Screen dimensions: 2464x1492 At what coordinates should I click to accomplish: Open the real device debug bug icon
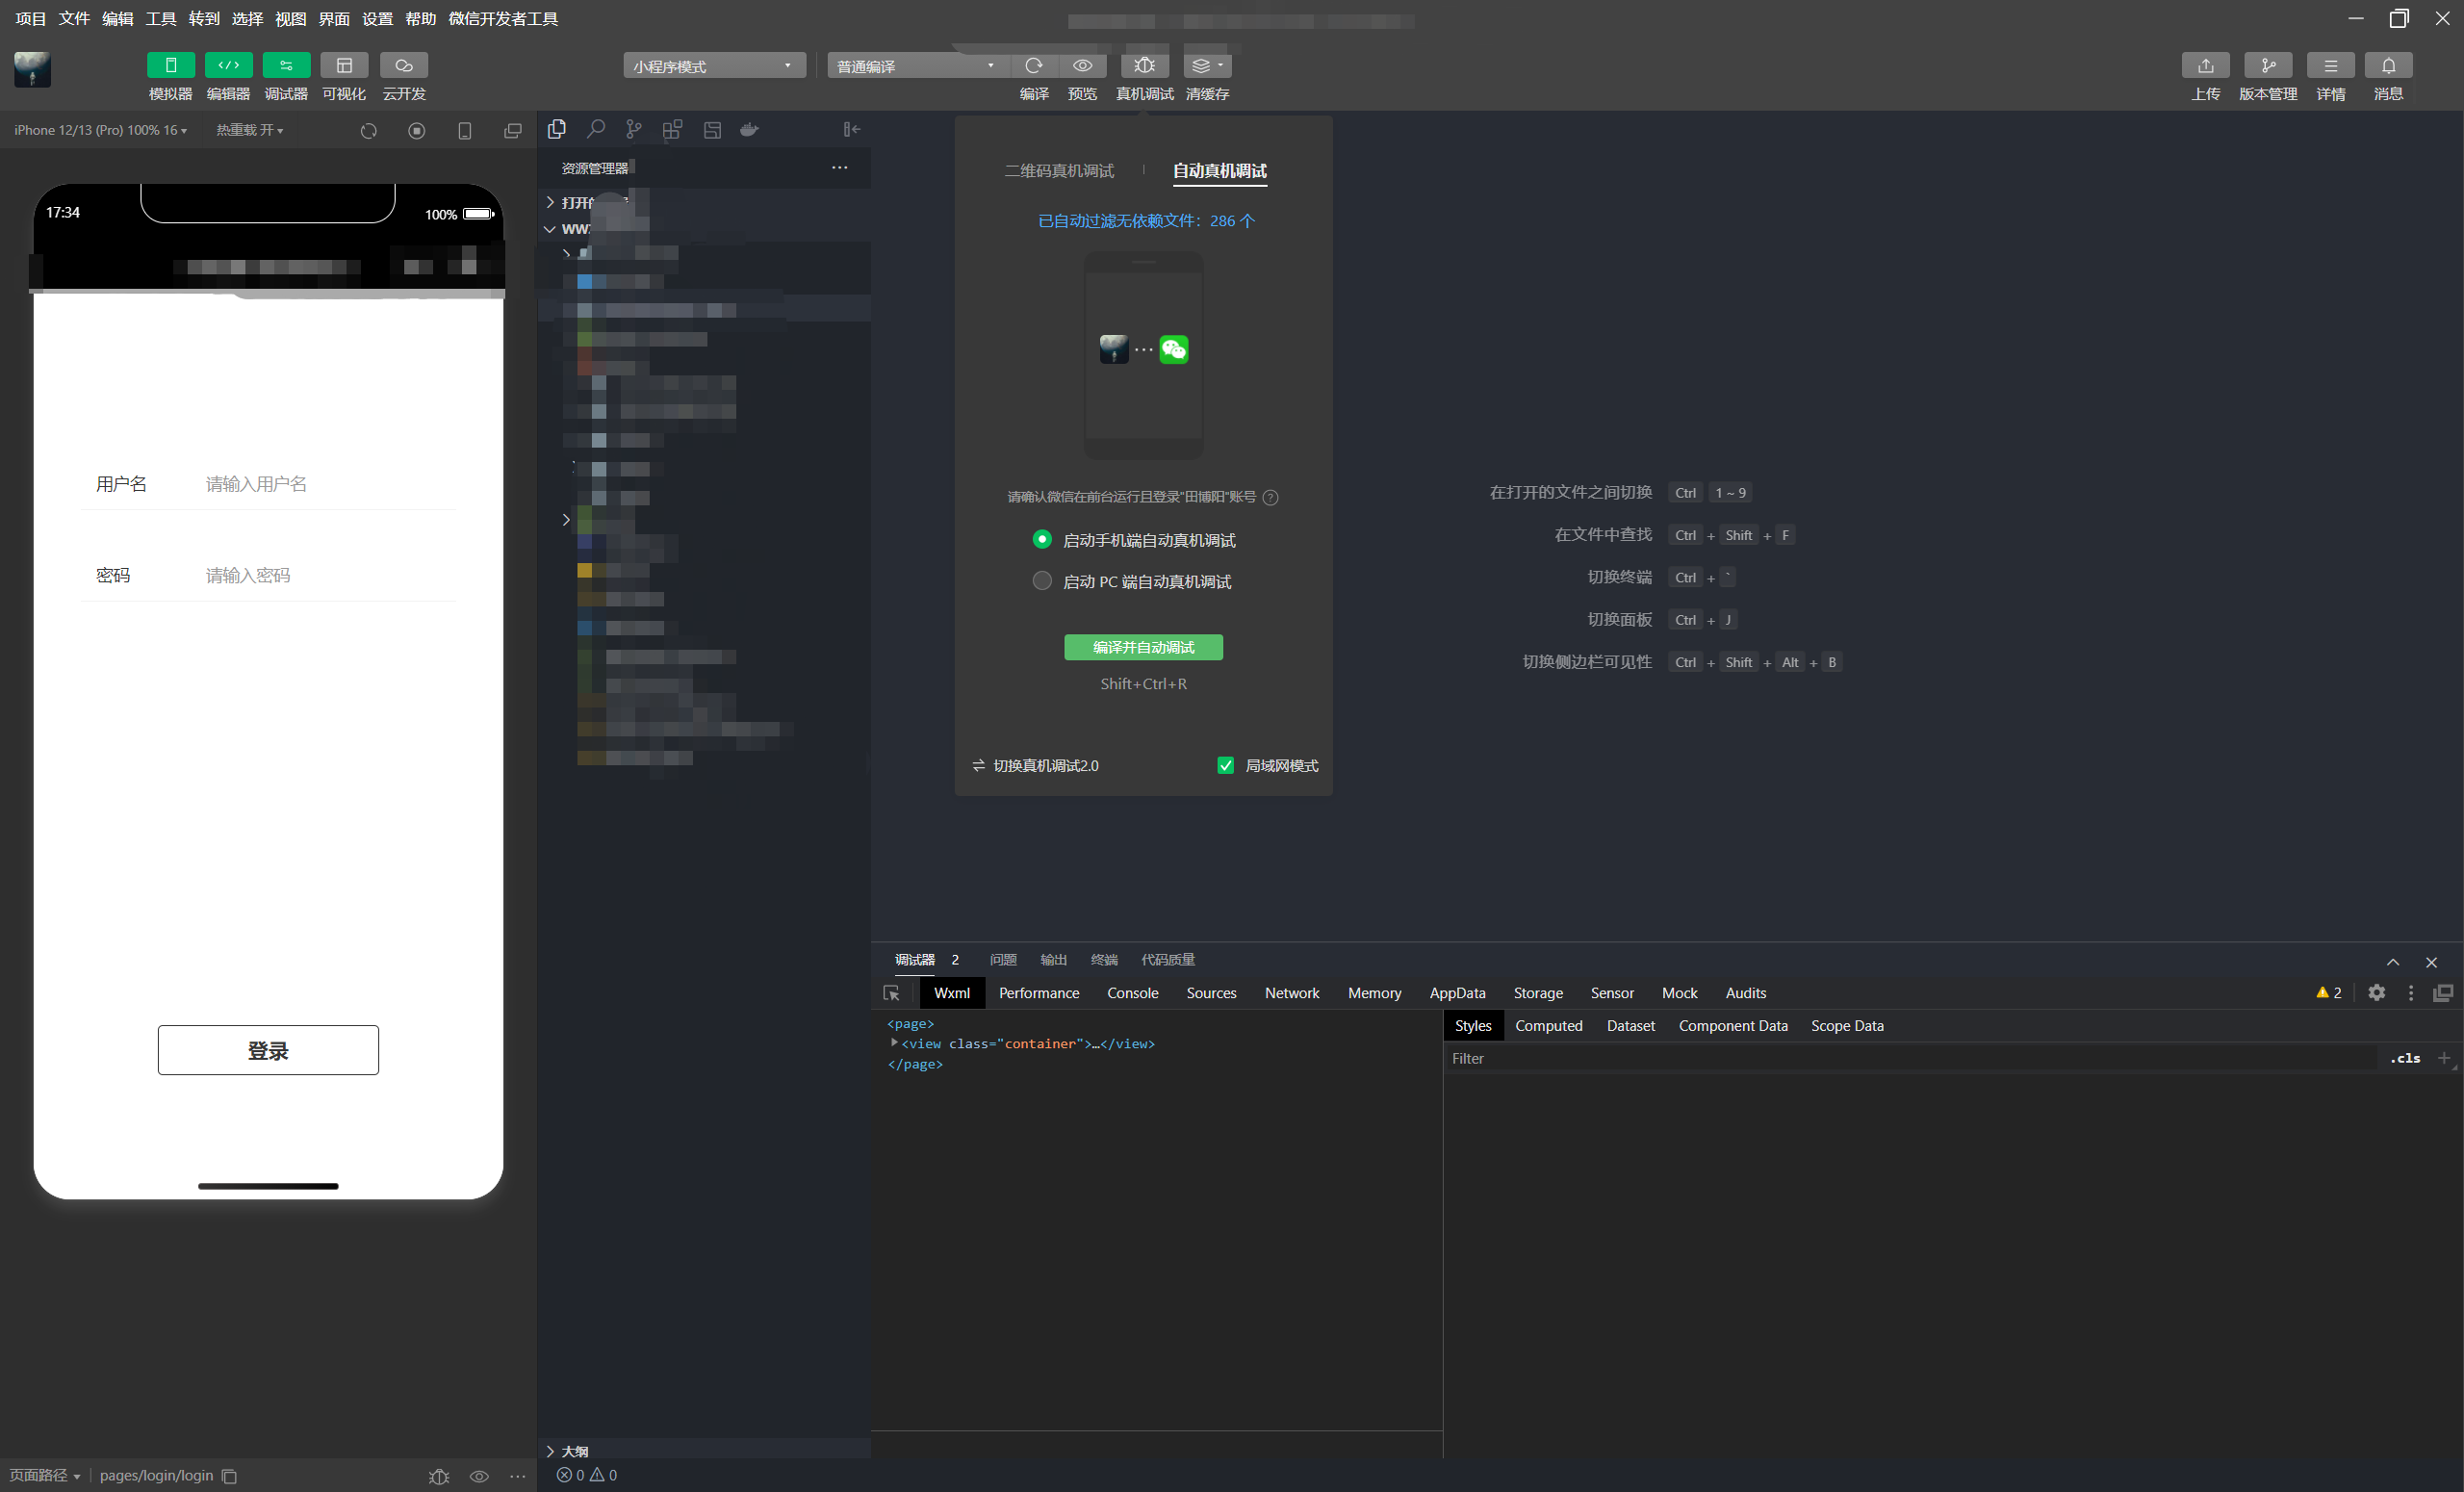pyautogui.click(x=1144, y=66)
